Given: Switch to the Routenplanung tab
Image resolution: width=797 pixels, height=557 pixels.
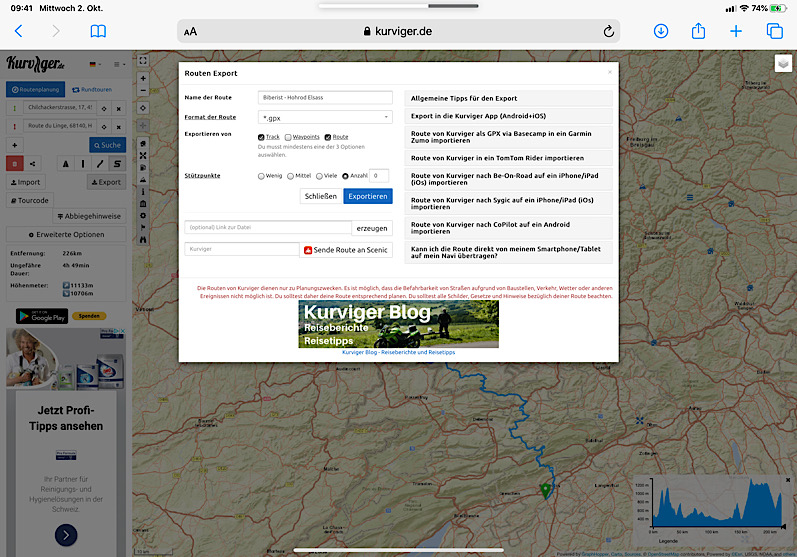Looking at the screenshot, I should click(36, 89).
